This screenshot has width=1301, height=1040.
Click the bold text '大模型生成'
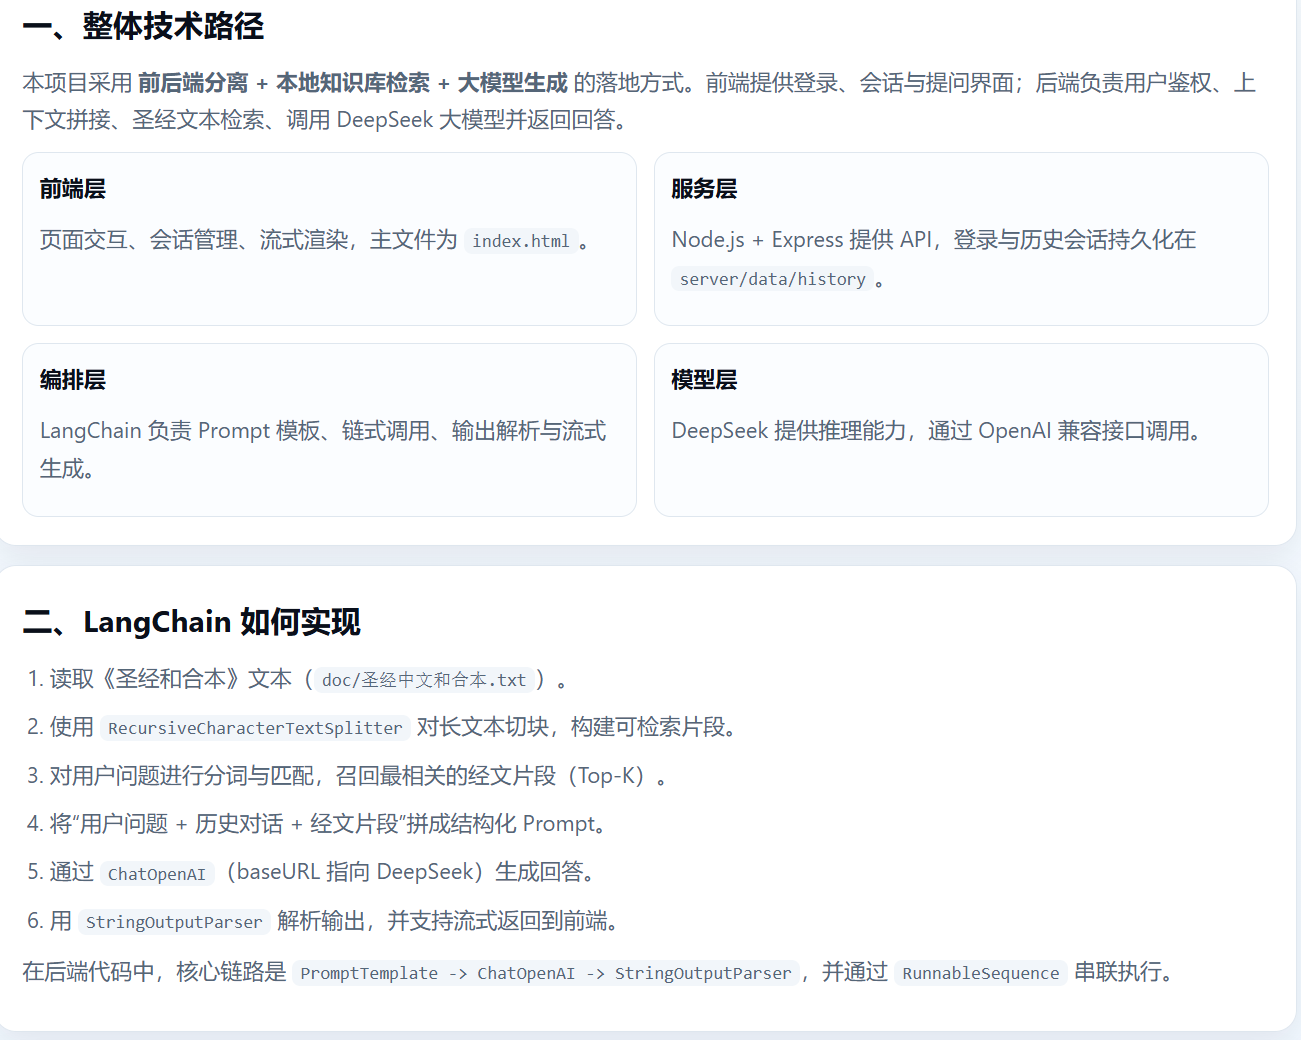pos(513,83)
